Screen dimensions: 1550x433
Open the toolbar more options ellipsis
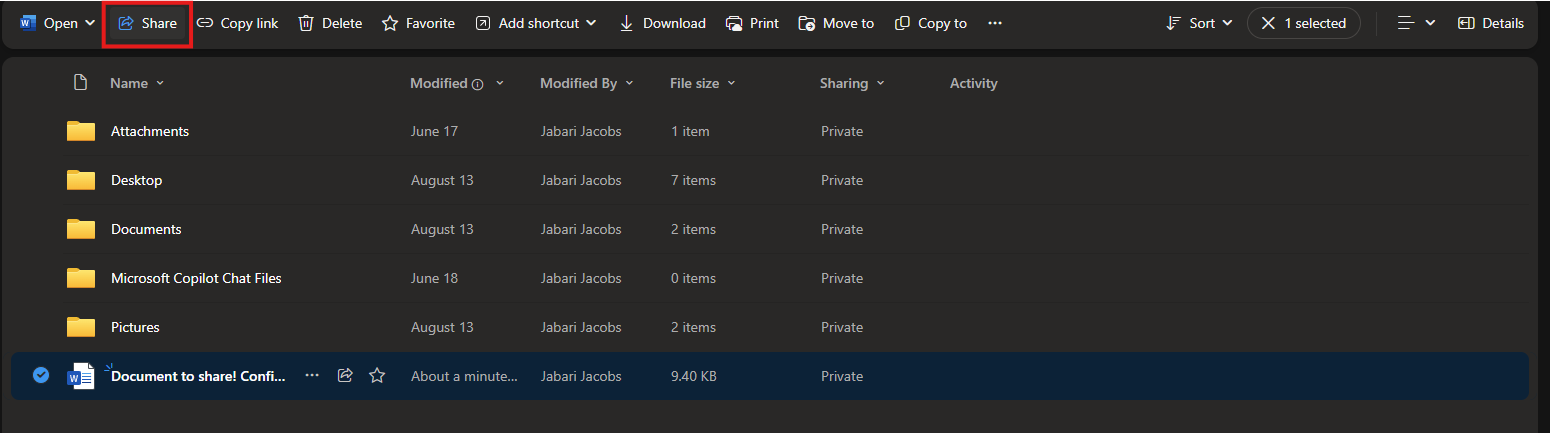click(x=995, y=23)
